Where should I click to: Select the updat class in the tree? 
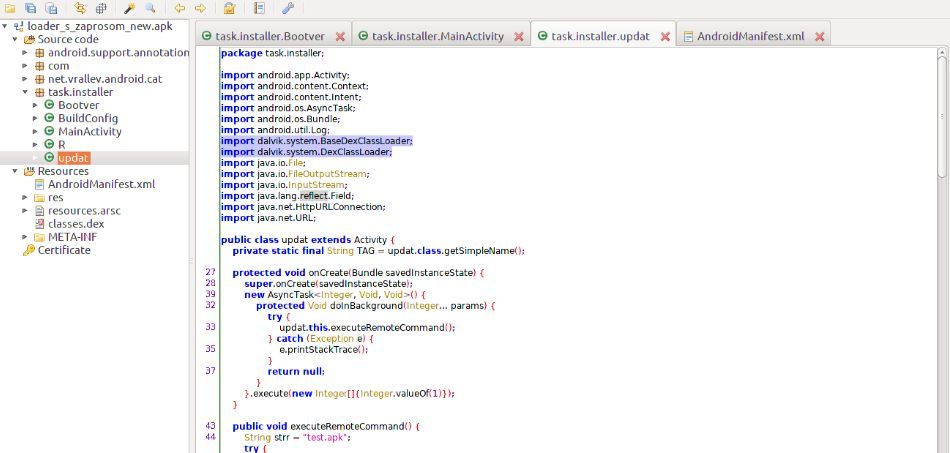point(73,158)
